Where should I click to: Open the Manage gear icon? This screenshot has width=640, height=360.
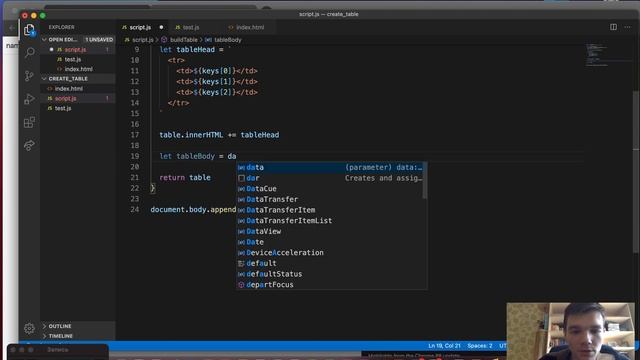(29, 328)
